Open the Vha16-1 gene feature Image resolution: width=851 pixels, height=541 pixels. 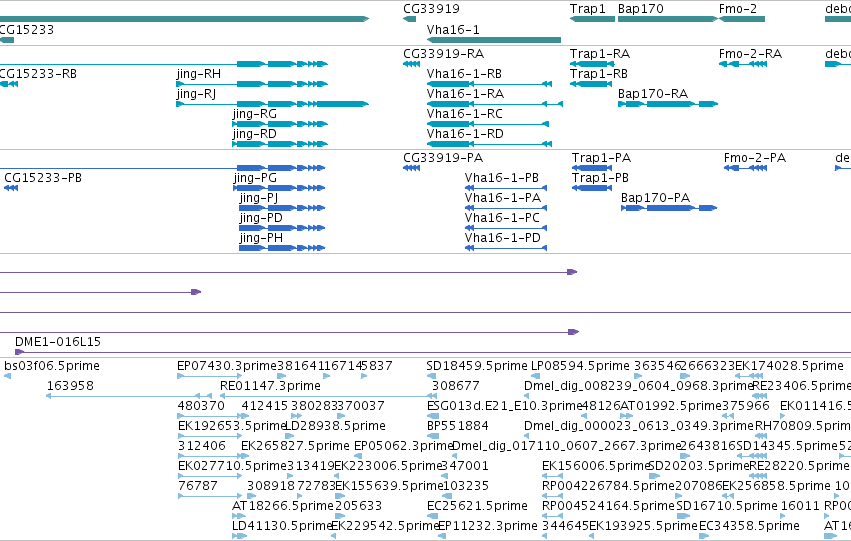pos(494,40)
